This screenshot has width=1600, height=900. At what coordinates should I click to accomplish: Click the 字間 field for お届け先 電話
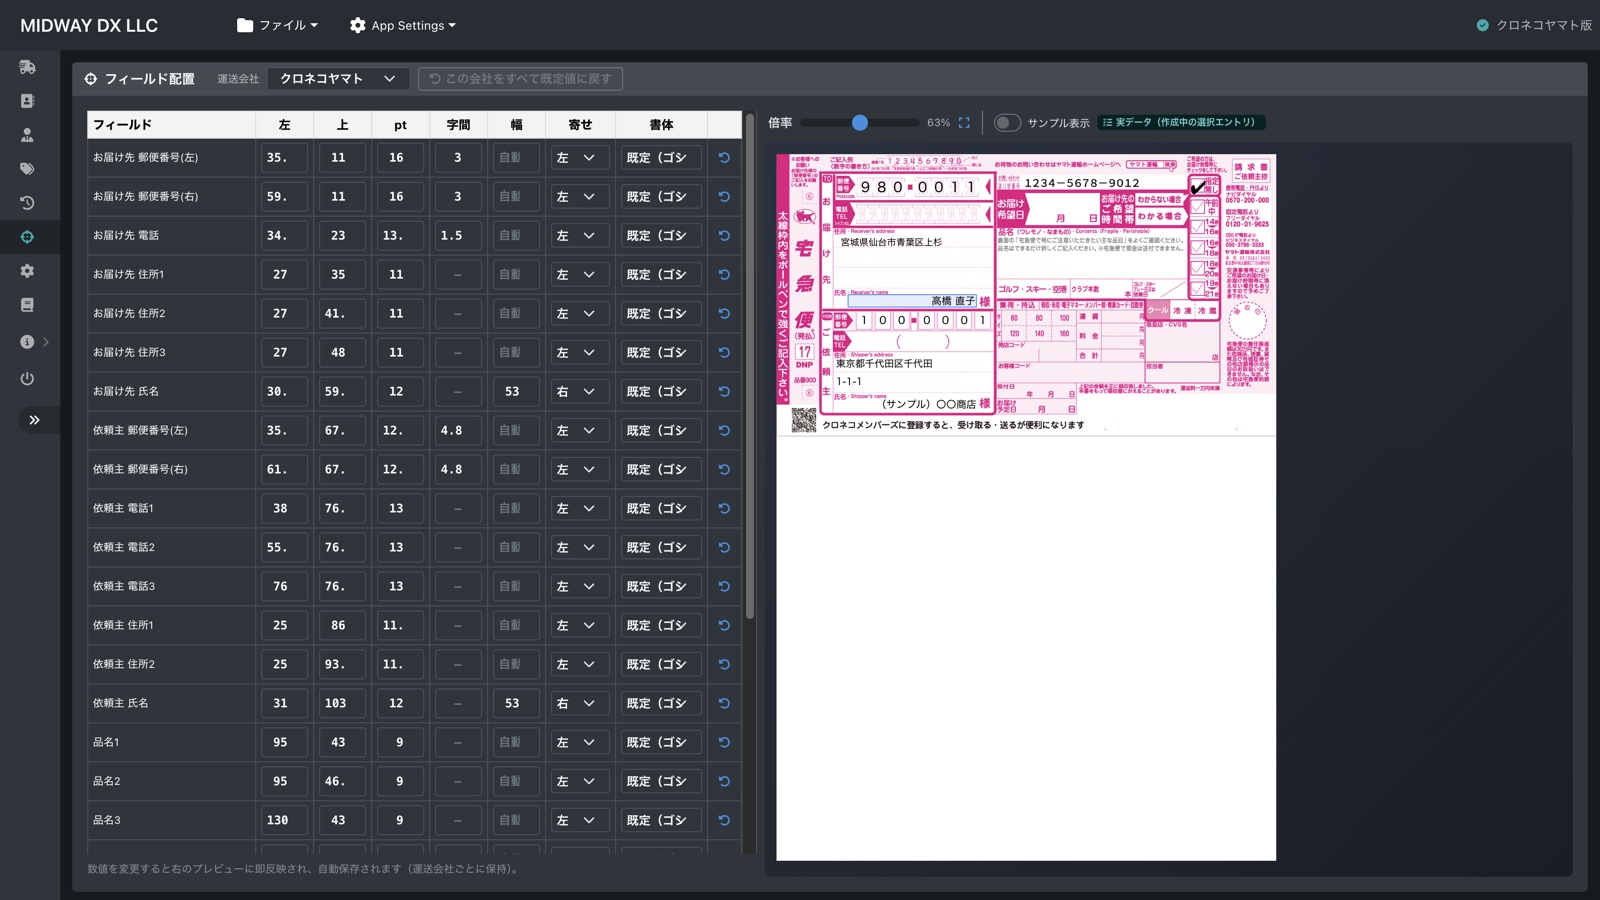coord(458,236)
